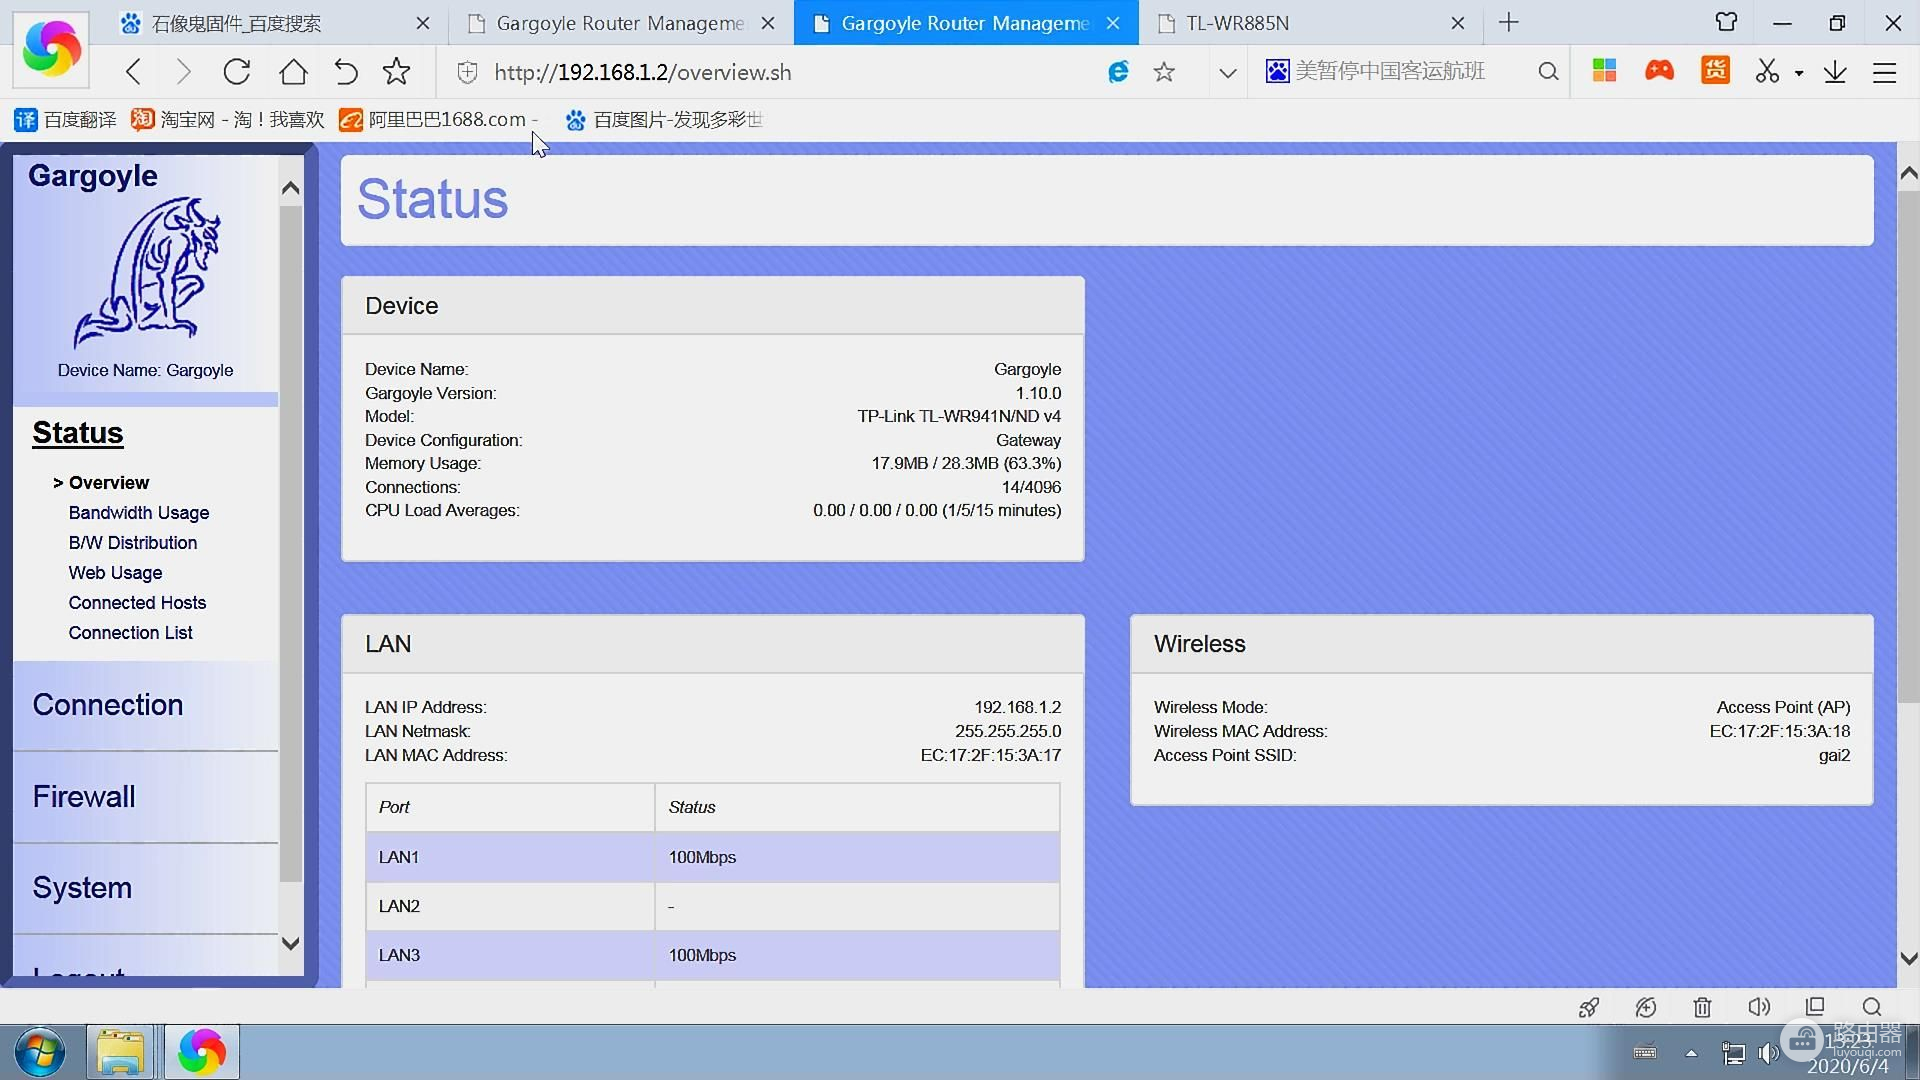Click the favorite star inside address bar
Viewport: 1920px width, 1080px height.
[x=1164, y=72]
